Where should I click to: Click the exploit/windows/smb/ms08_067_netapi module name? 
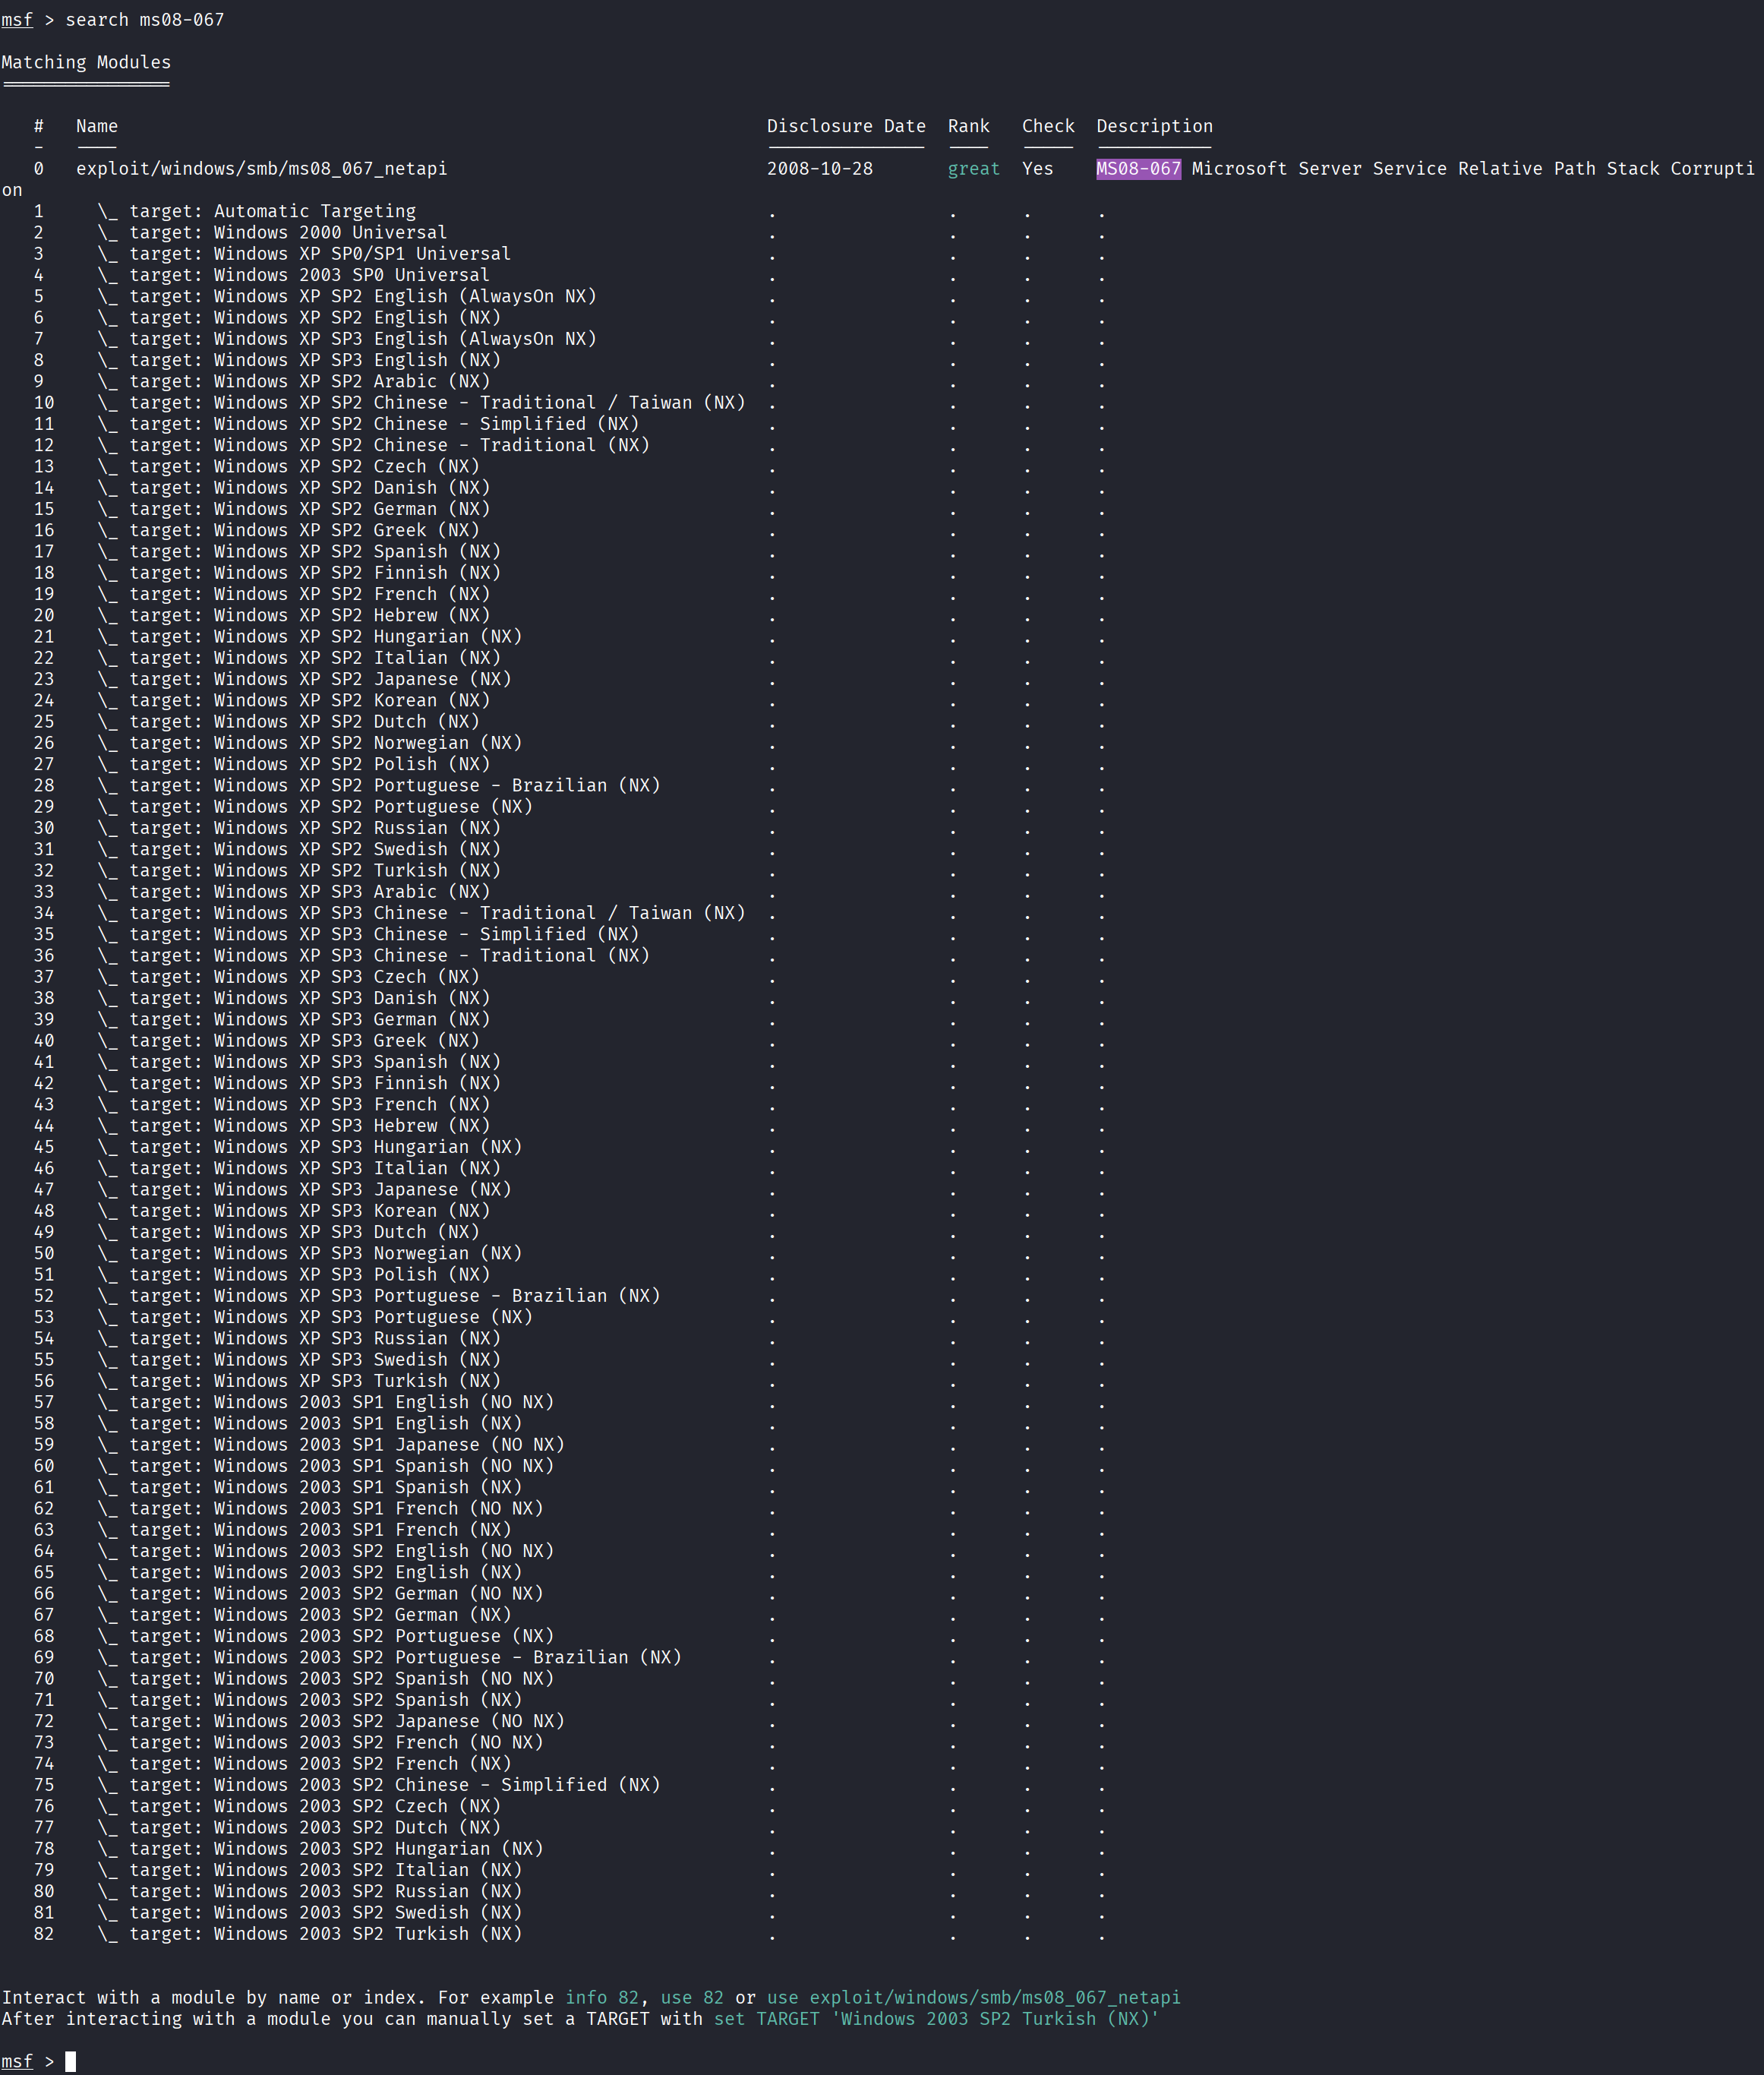[261, 169]
